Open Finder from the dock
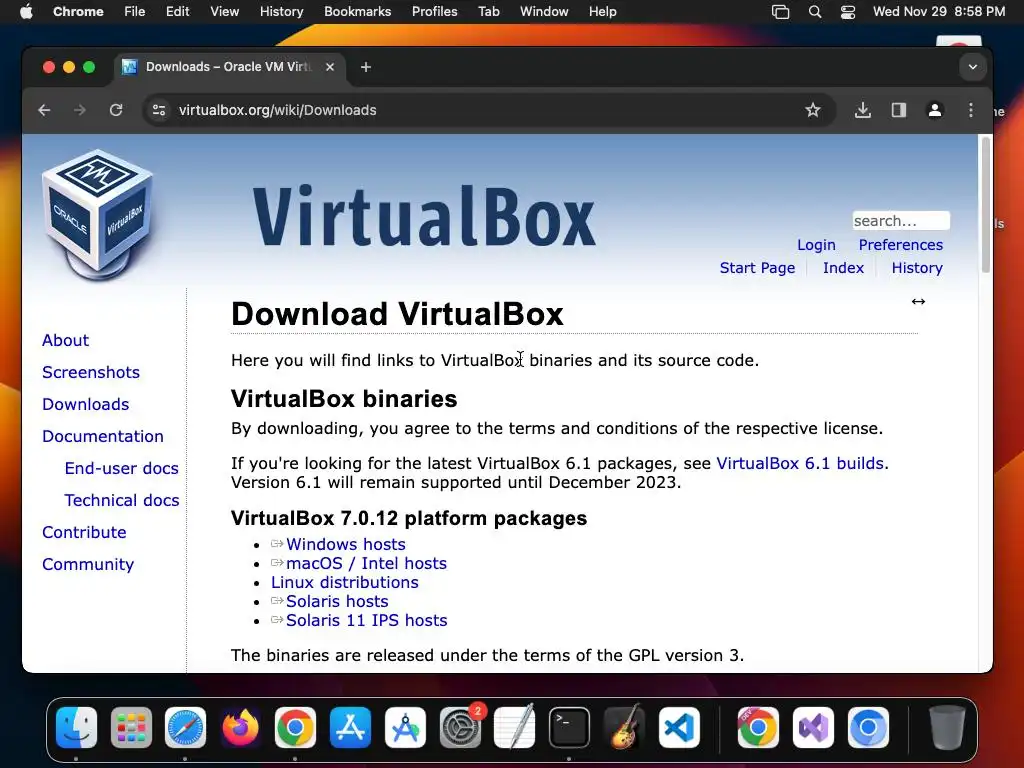Image resolution: width=1024 pixels, height=768 pixels. (x=76, y=728)
